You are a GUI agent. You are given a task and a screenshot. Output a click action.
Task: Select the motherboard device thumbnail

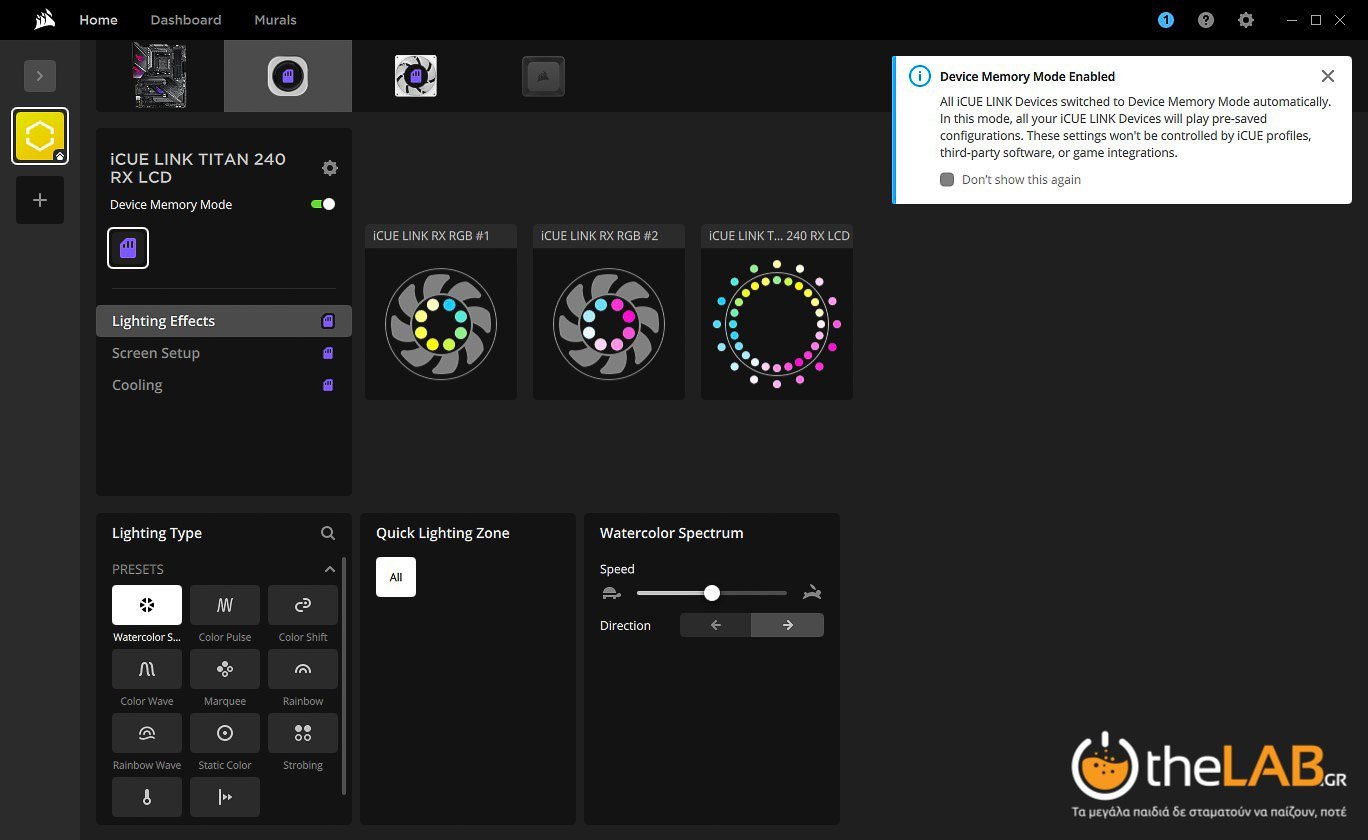[x=160, y=76]
